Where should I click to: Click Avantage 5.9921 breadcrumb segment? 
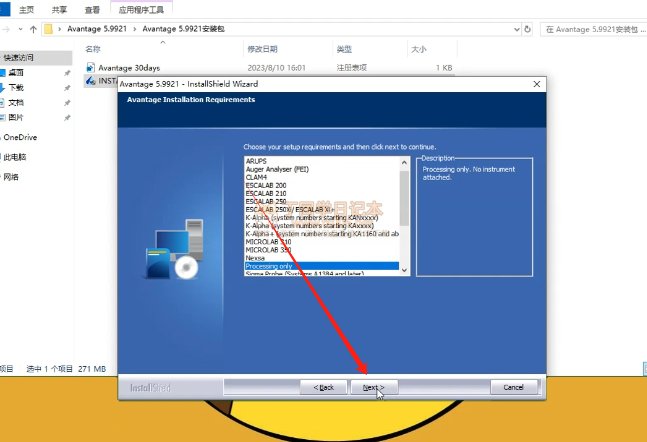click(97, 29)
